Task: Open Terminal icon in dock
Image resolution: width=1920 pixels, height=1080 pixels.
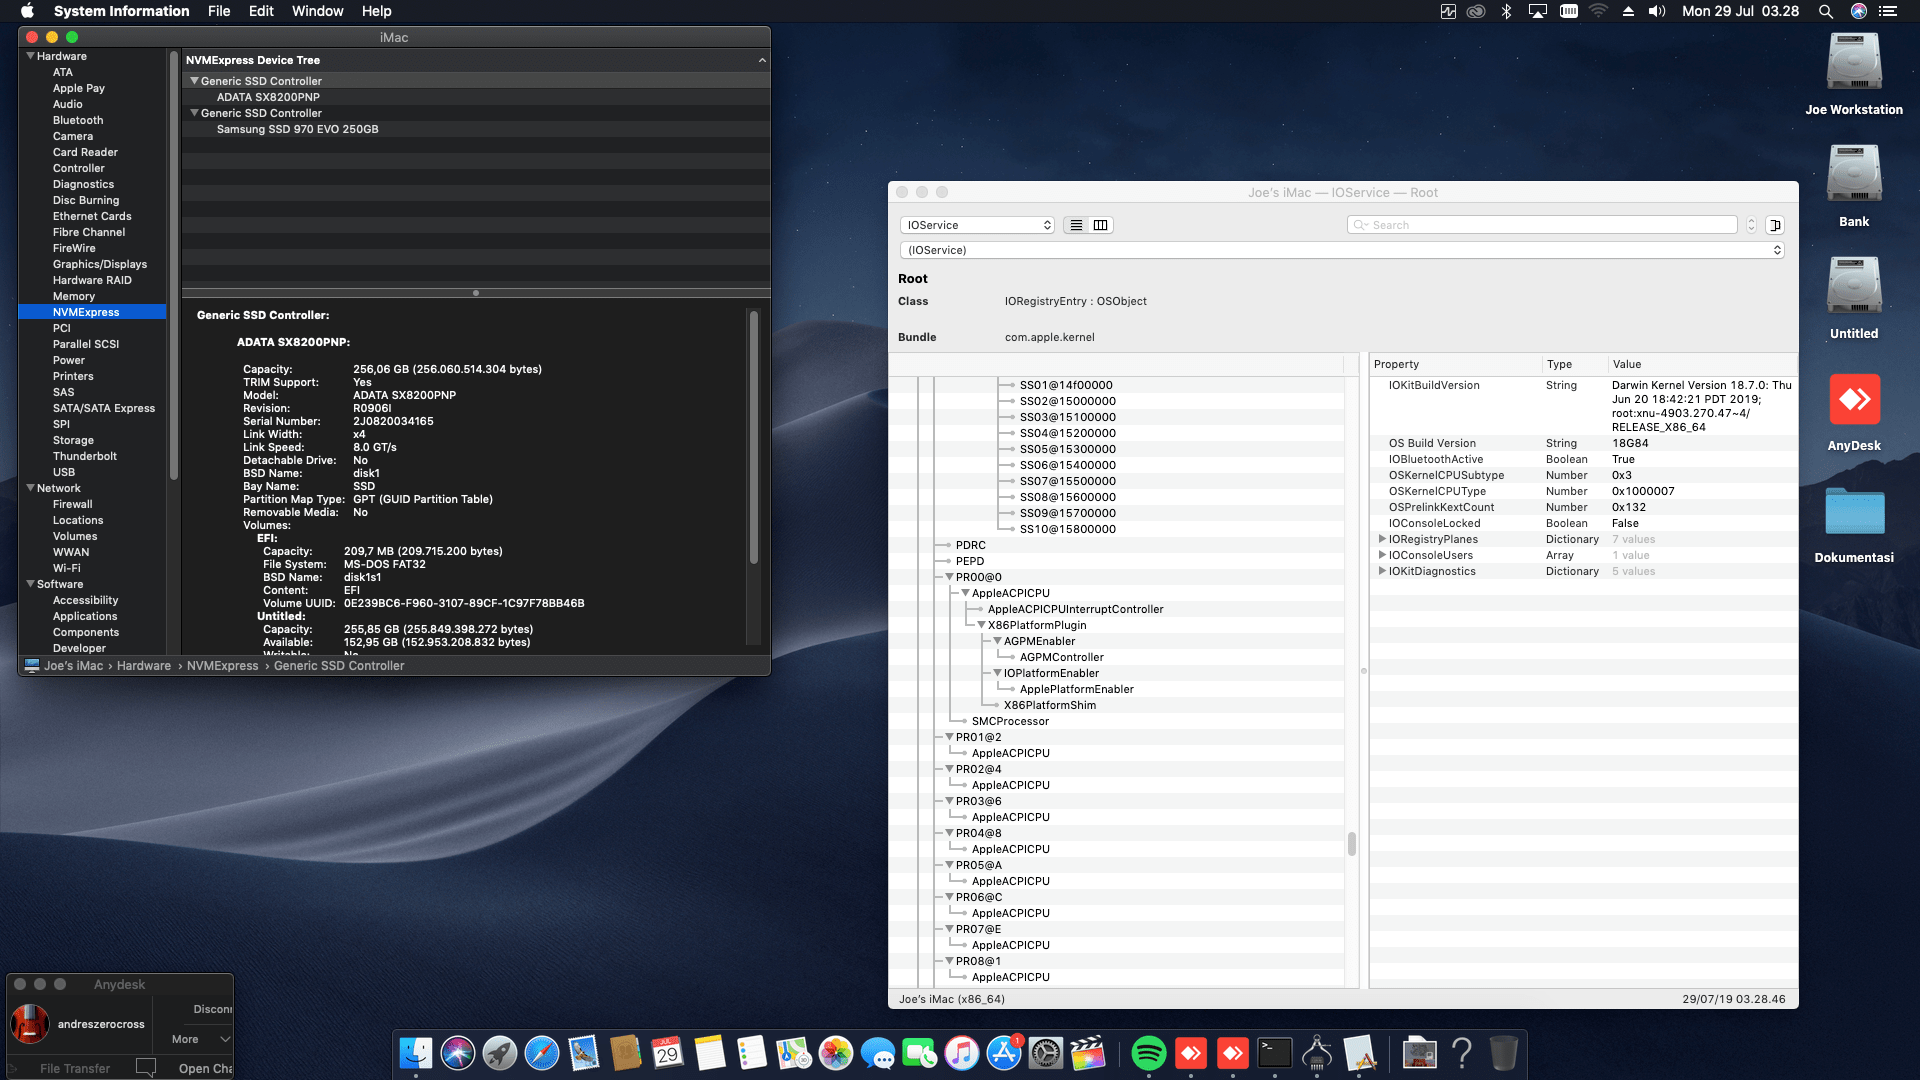Action: coord(1275,1053)
